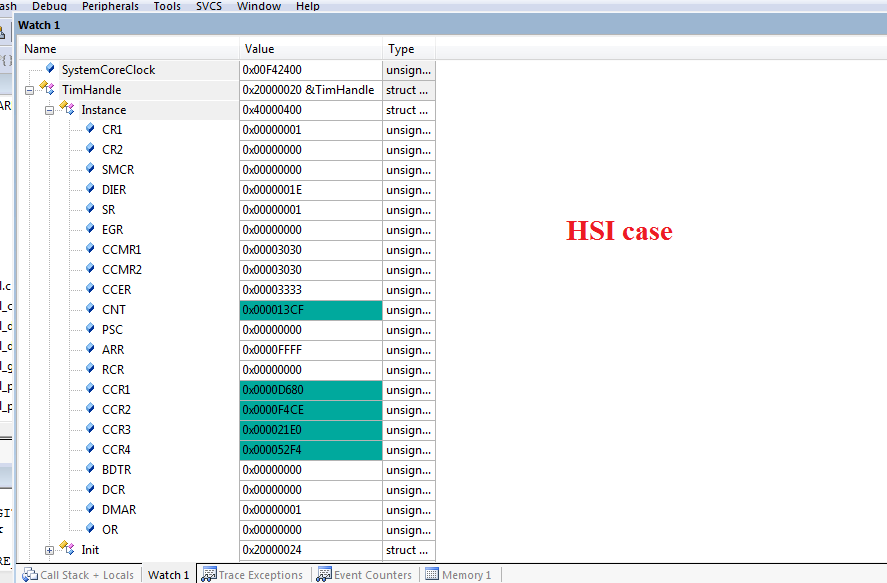Click the CCR2 register icon

(x=91, y=408)
